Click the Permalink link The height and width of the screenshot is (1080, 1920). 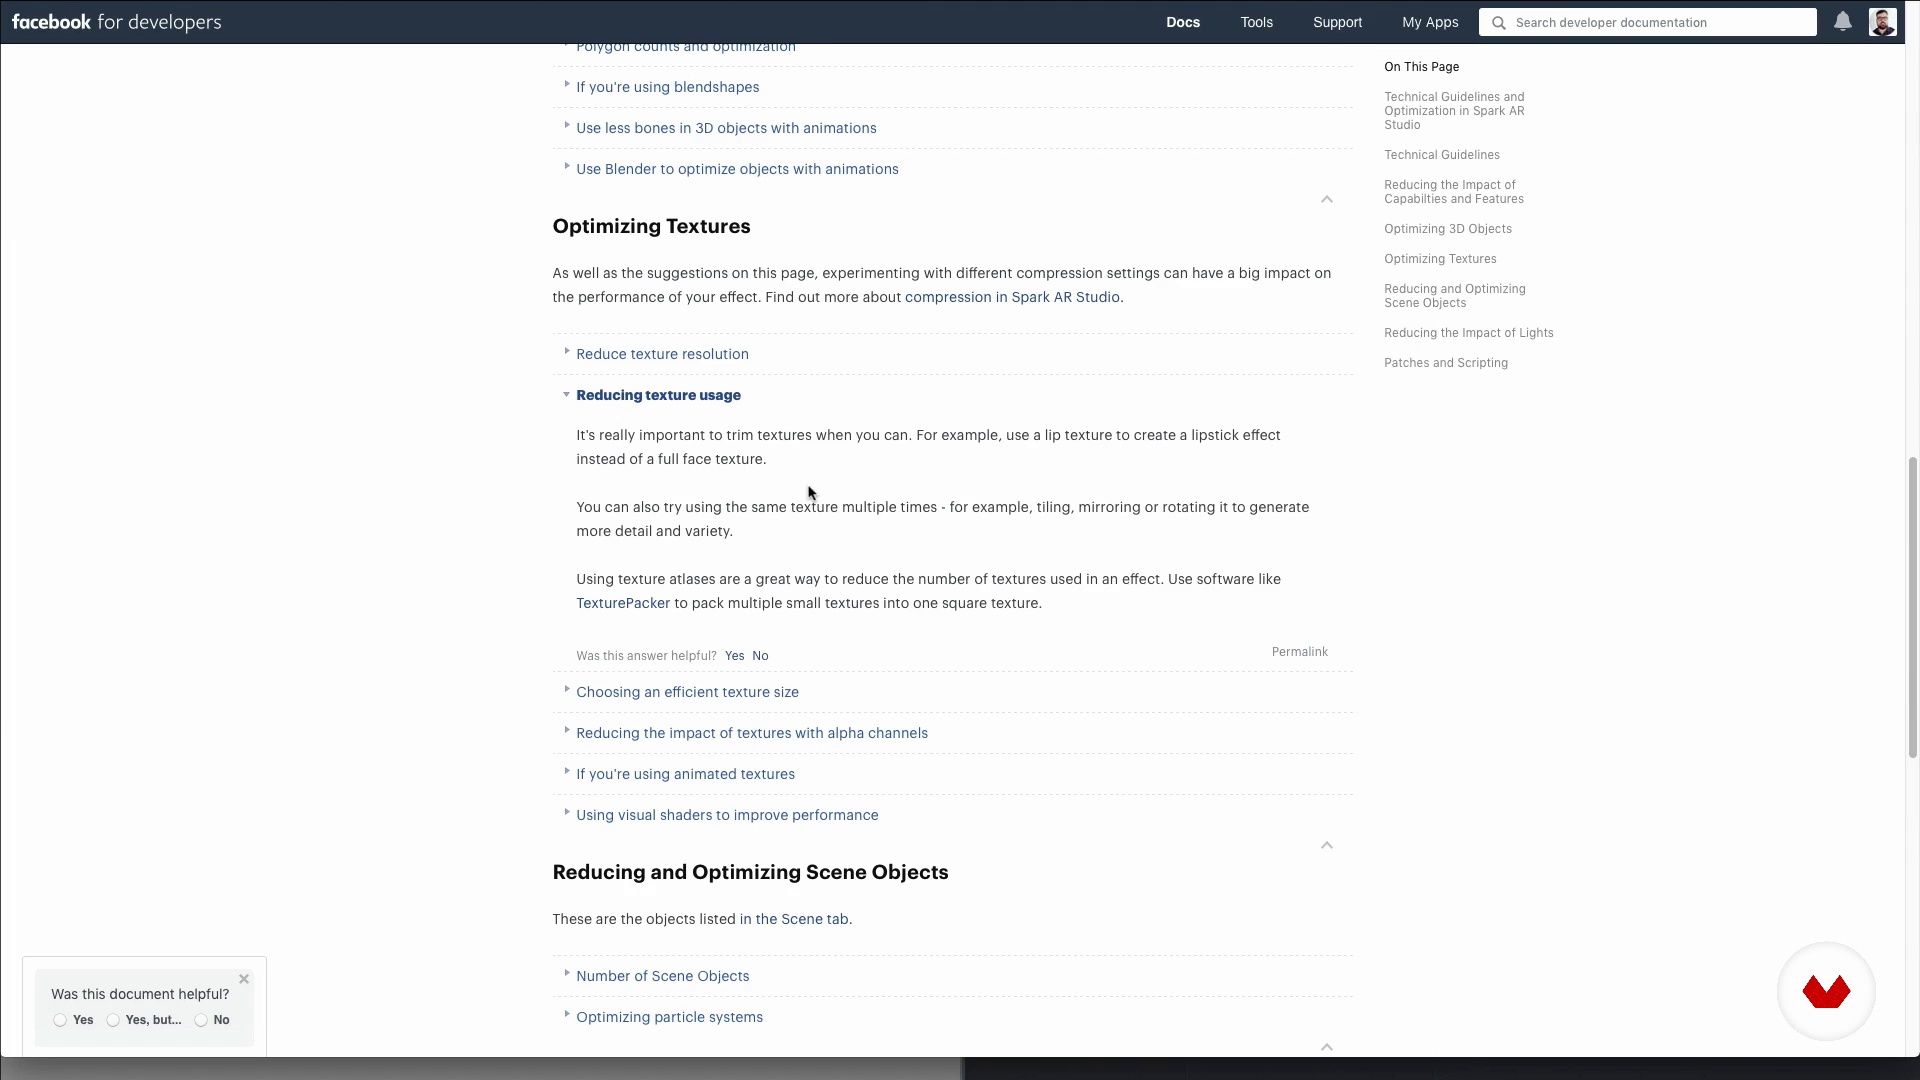(x=1300, y=652)
